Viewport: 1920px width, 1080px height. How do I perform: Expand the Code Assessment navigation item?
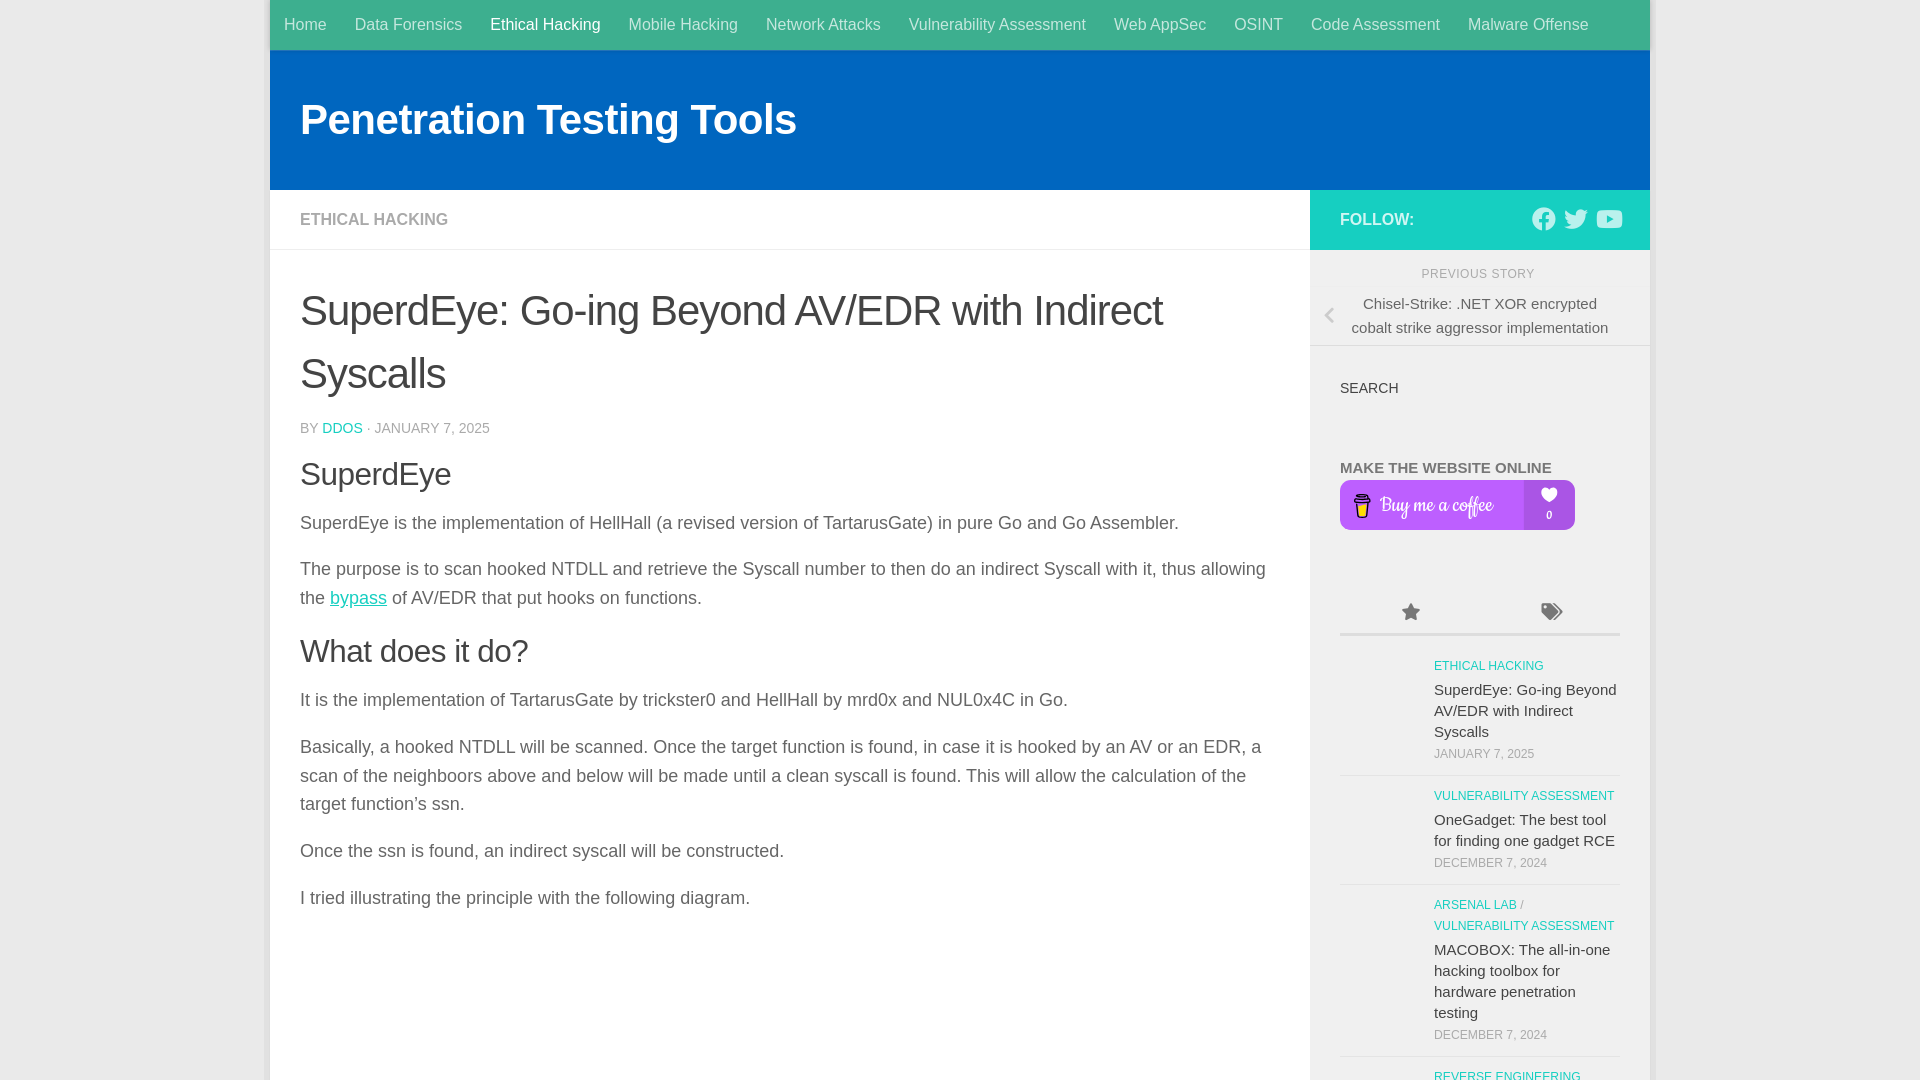click(x=1375, y=24)
